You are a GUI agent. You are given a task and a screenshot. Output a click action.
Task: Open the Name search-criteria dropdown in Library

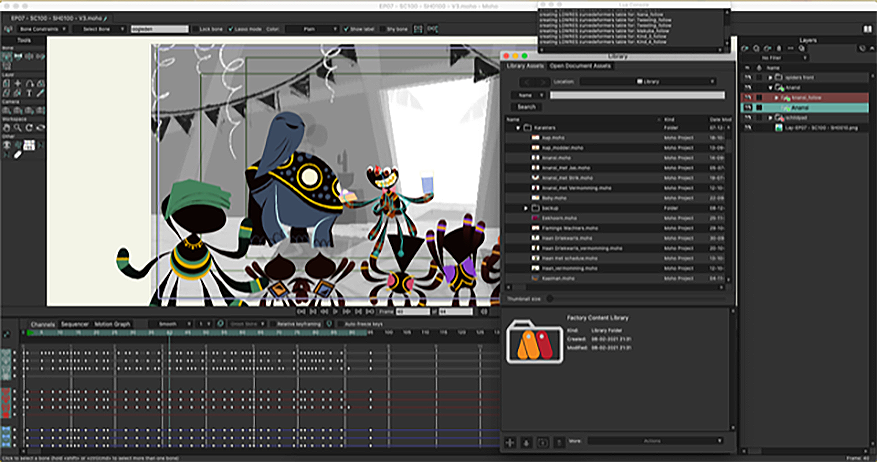tap(528, 95)
